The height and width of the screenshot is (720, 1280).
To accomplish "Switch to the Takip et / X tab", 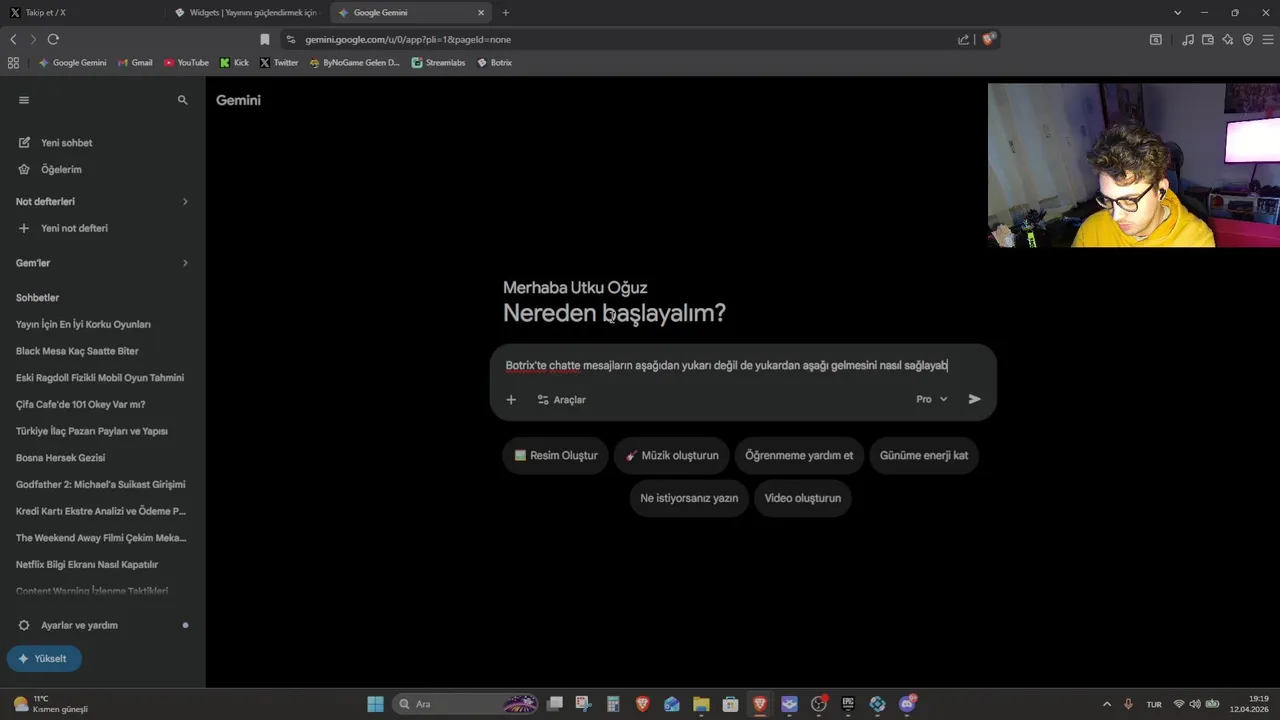I will click(x=80, y=13).
